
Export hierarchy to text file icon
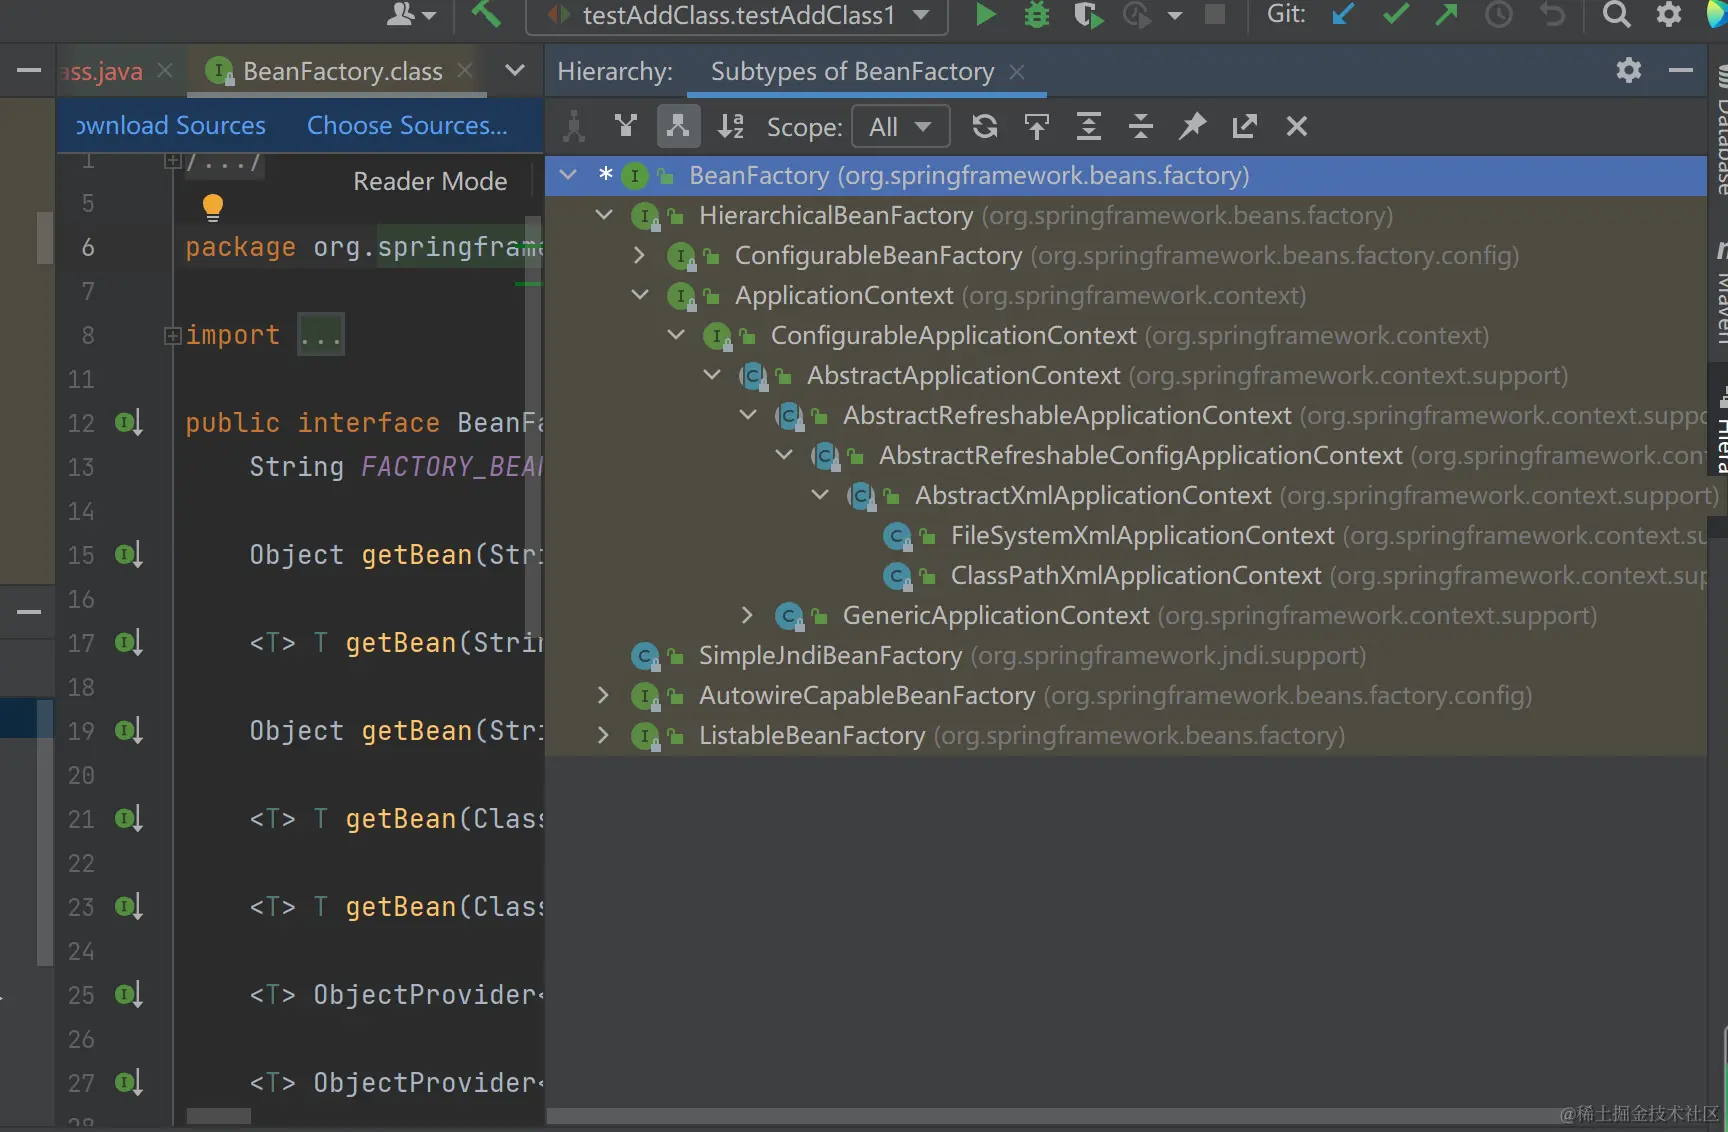1244,126
